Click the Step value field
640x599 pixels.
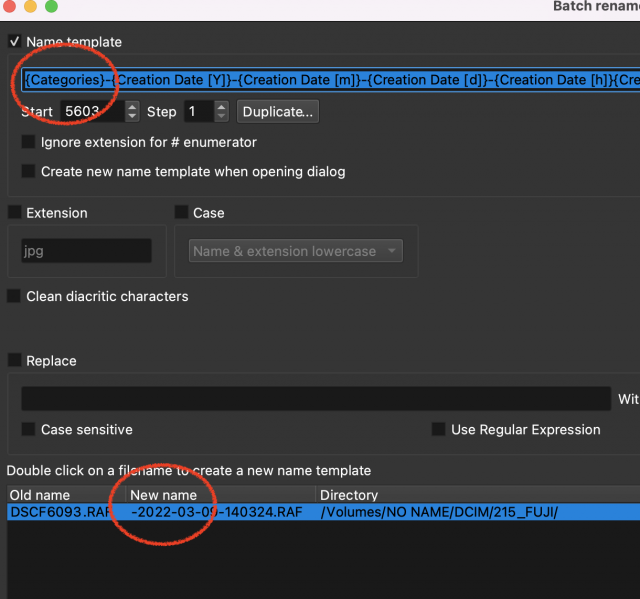coord(199,111)
